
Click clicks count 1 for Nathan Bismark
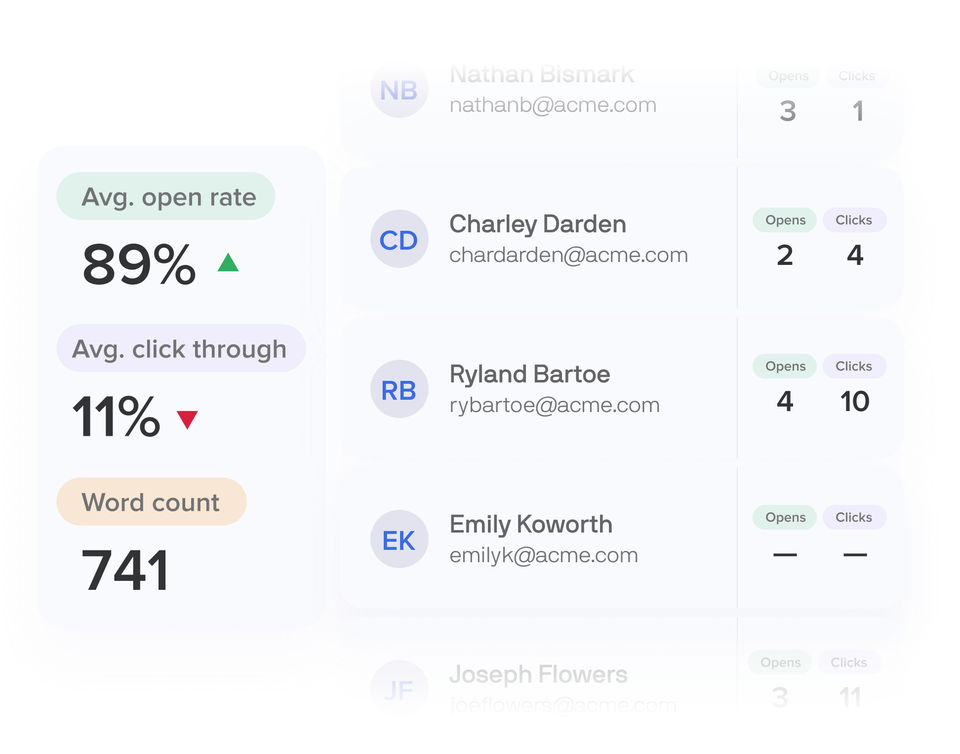(x=858, y=111)
